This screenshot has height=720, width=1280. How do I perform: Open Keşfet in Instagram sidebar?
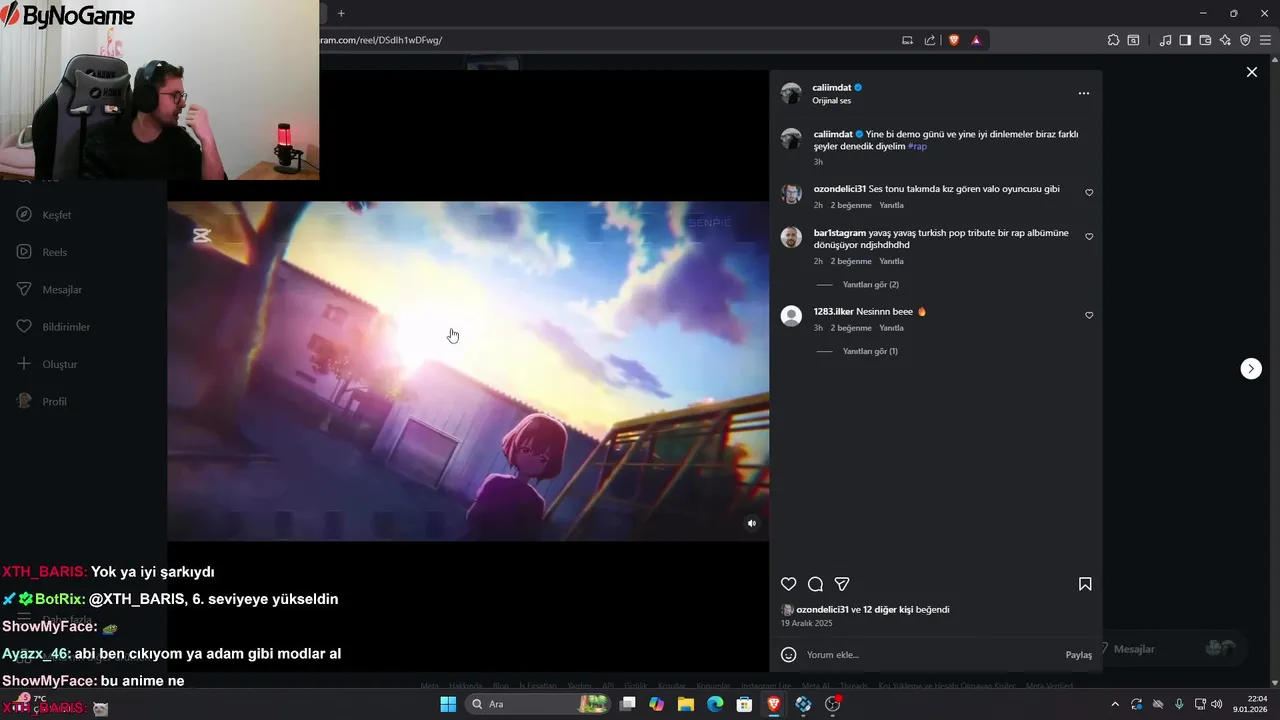click(x=56, y=215)
